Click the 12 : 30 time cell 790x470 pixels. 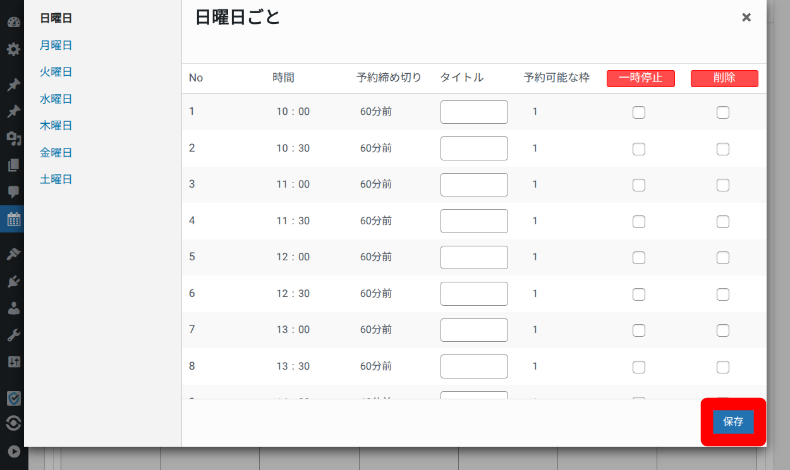(x=293, y=294)
